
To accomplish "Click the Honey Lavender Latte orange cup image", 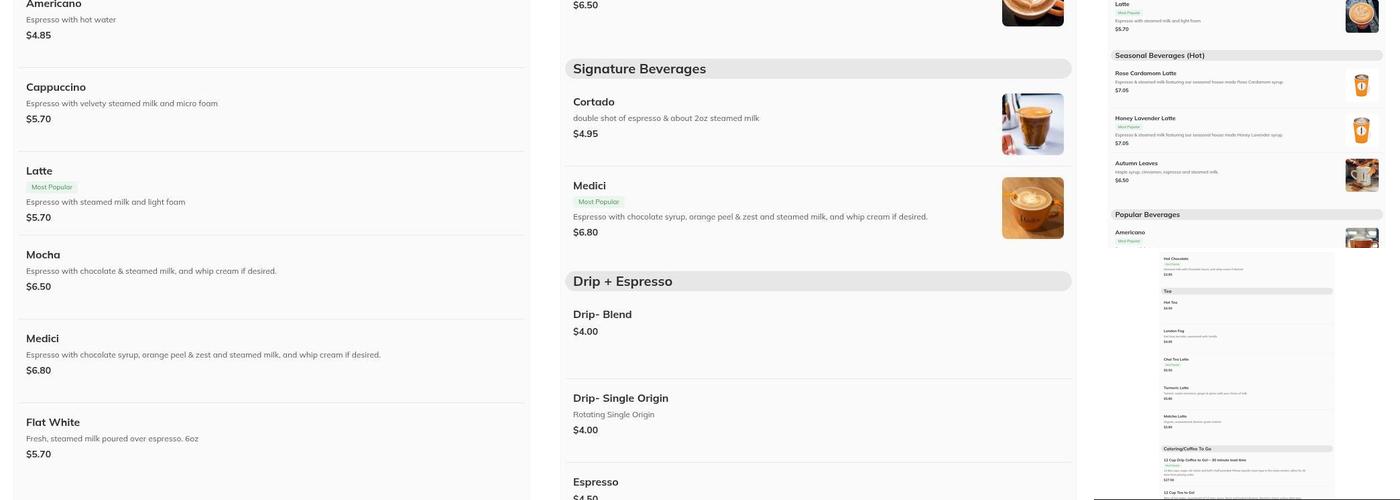I will click(1361, 130).
